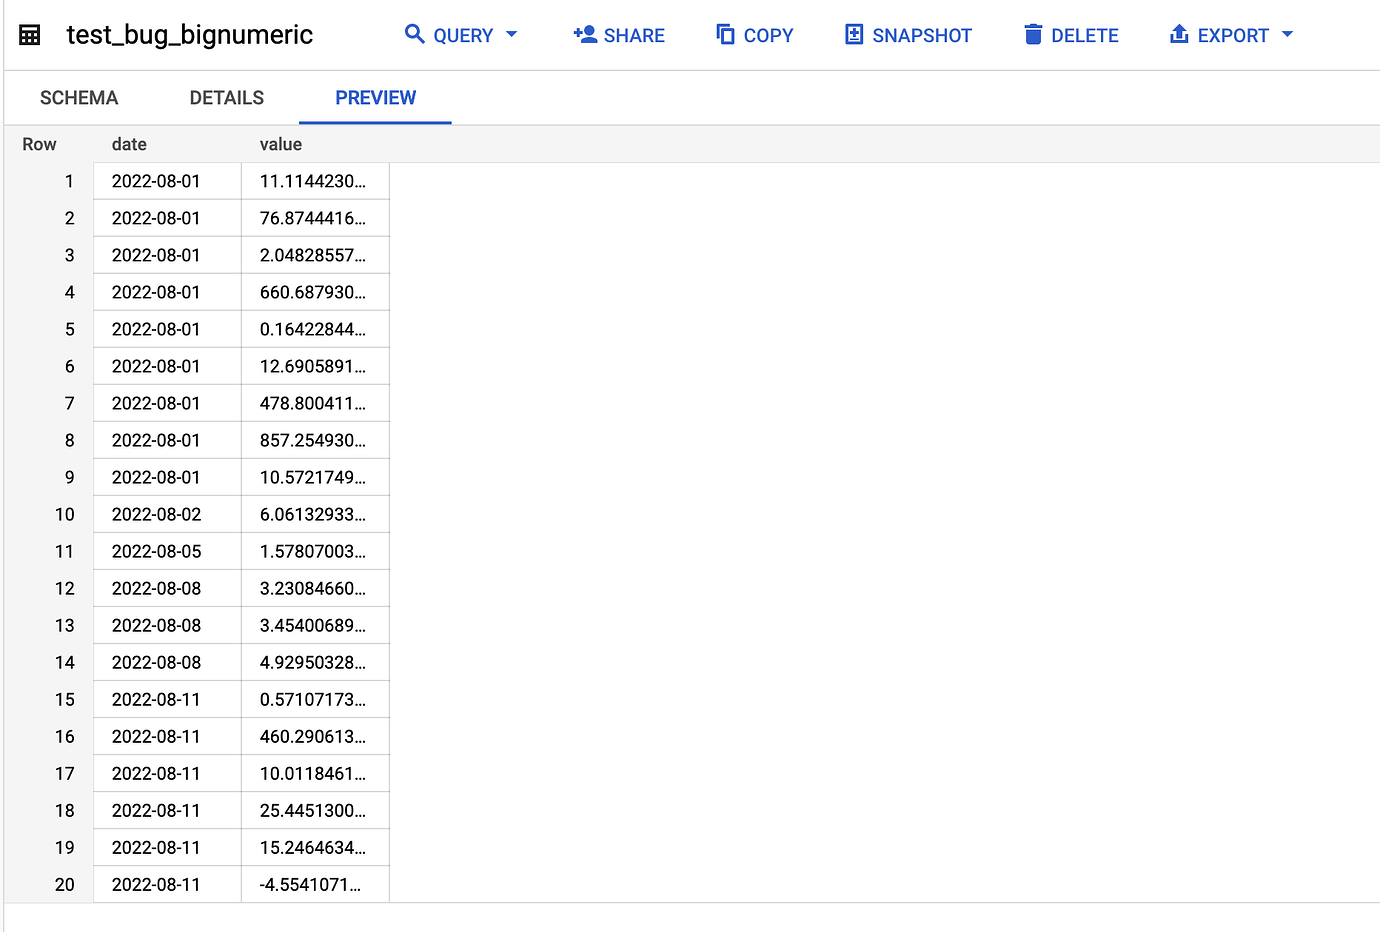Open the EXPORT dropdown arrow
Image resolution: width=1380 pixels, height=932 pixels.
(1288, 34)
